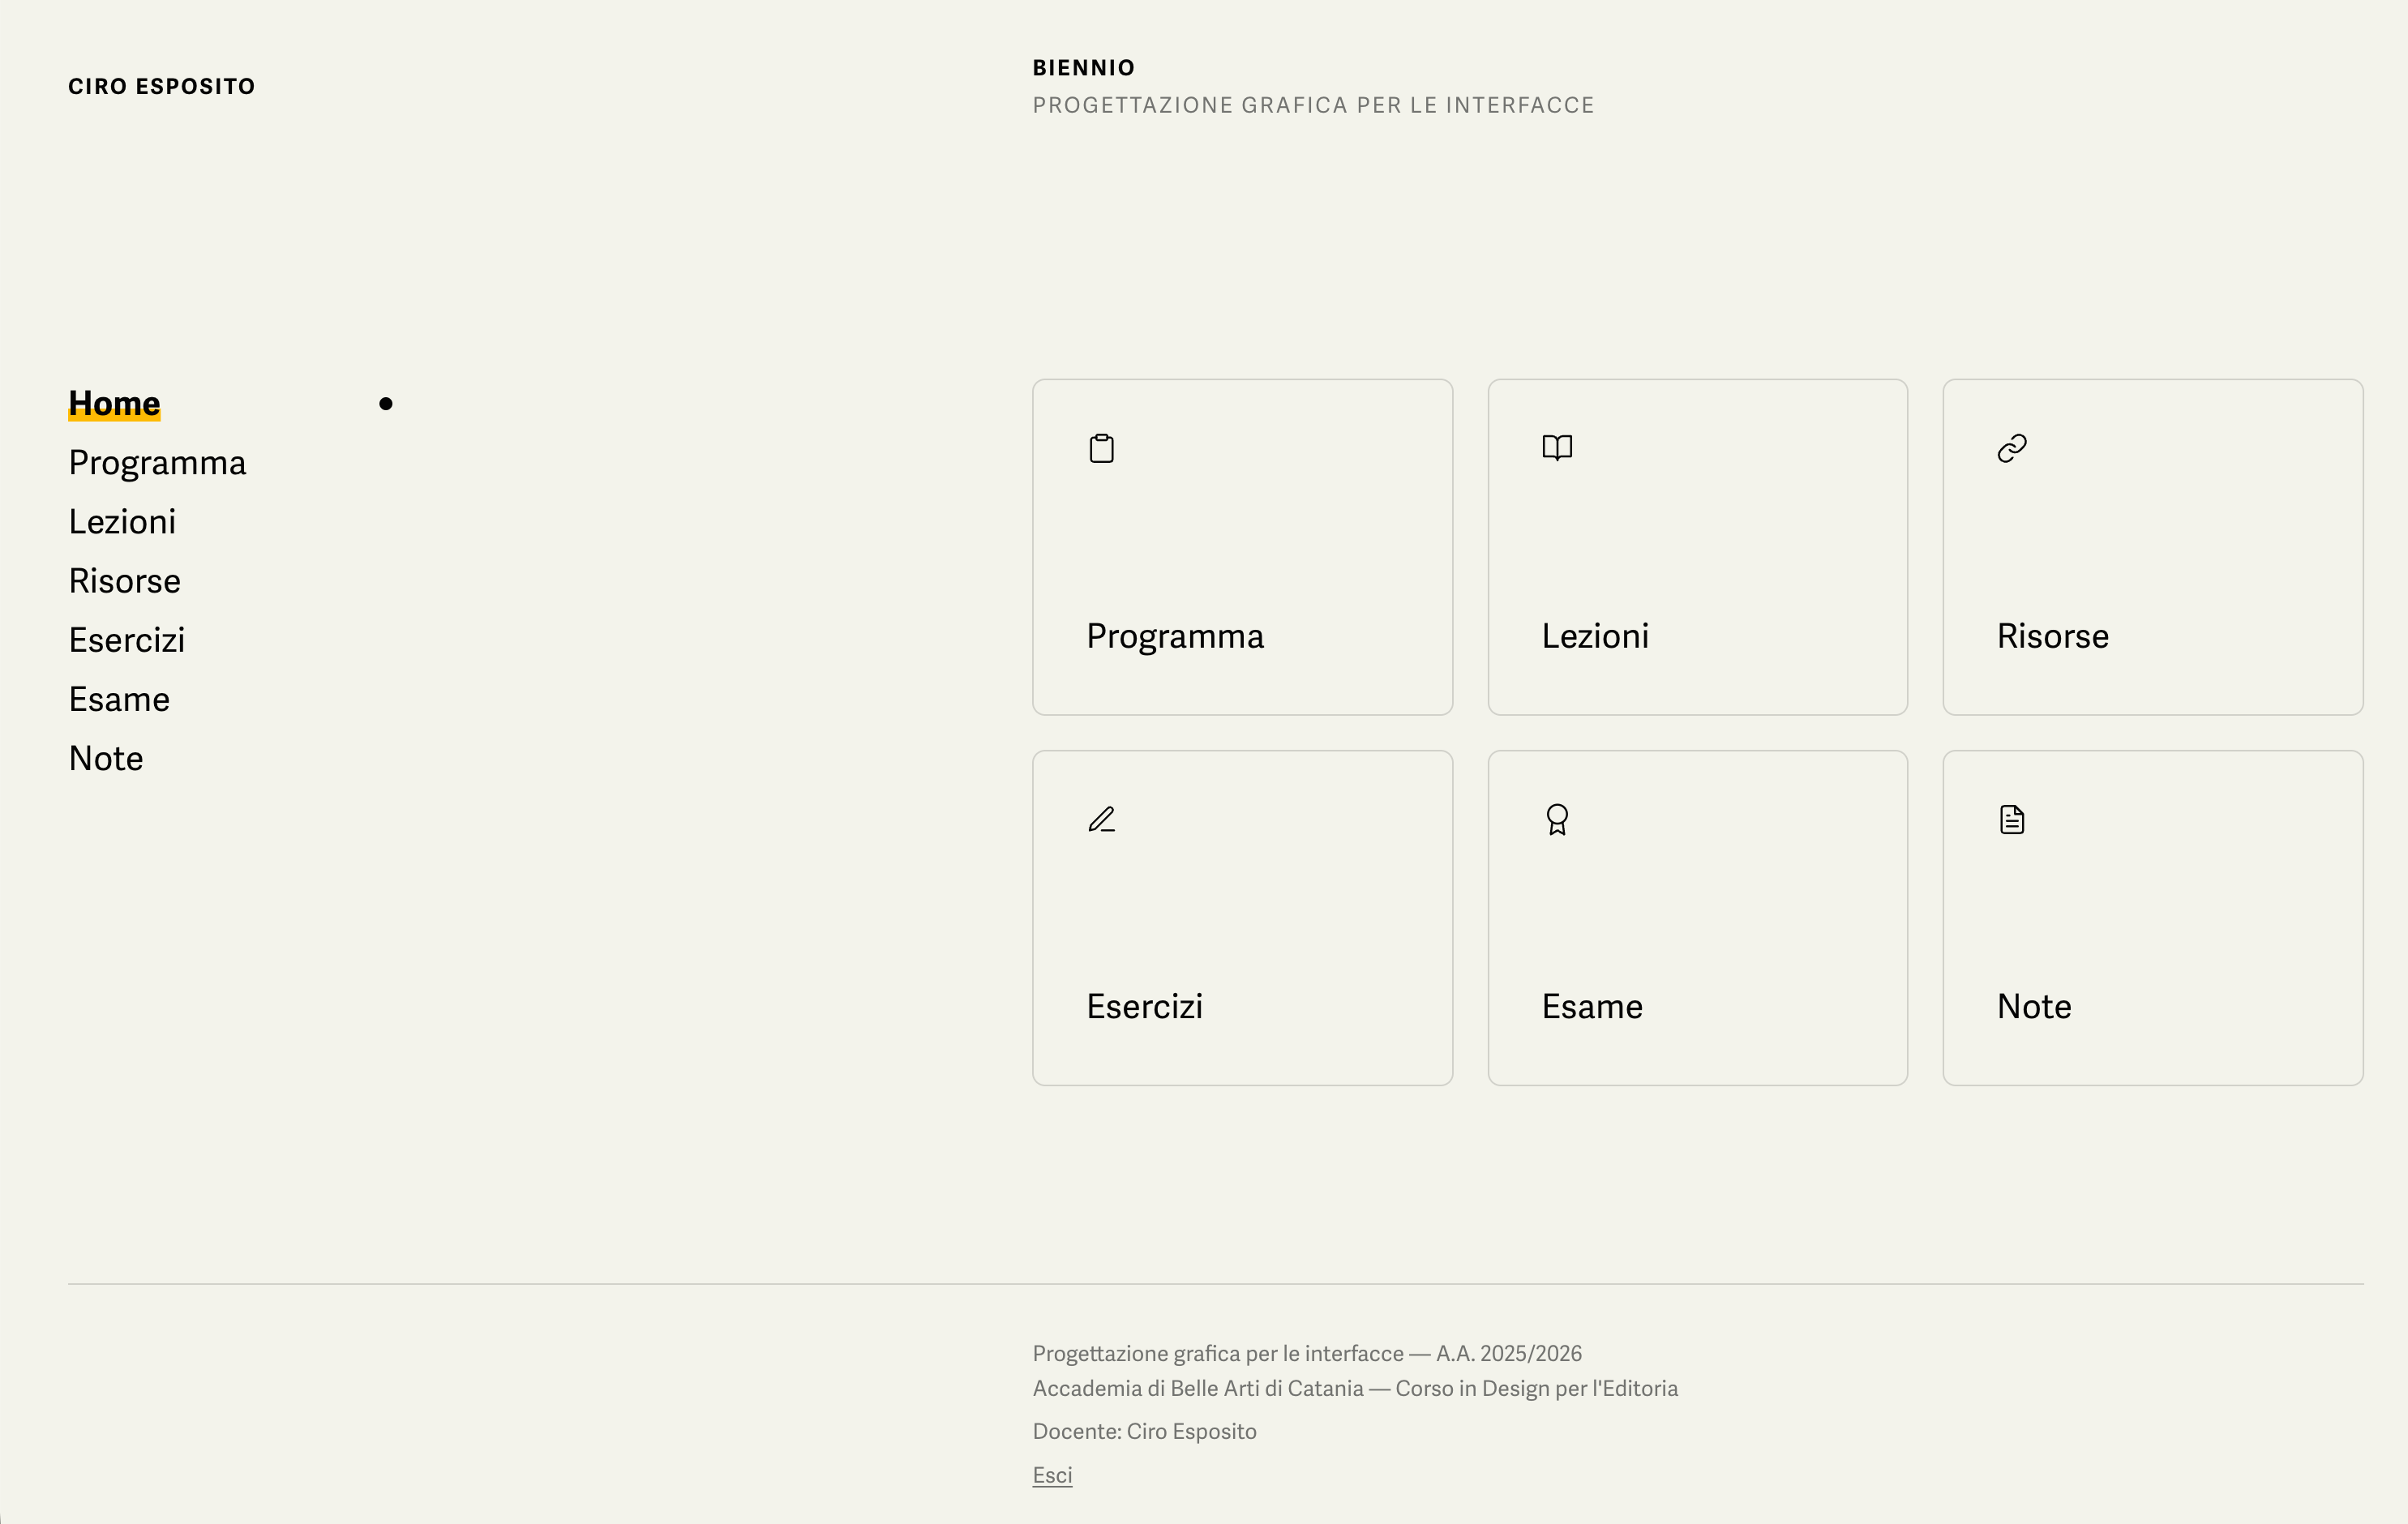Click the CIRO ESPOSITO site title
Viewport: 2408px width, 1524px height.
(162, 86)
